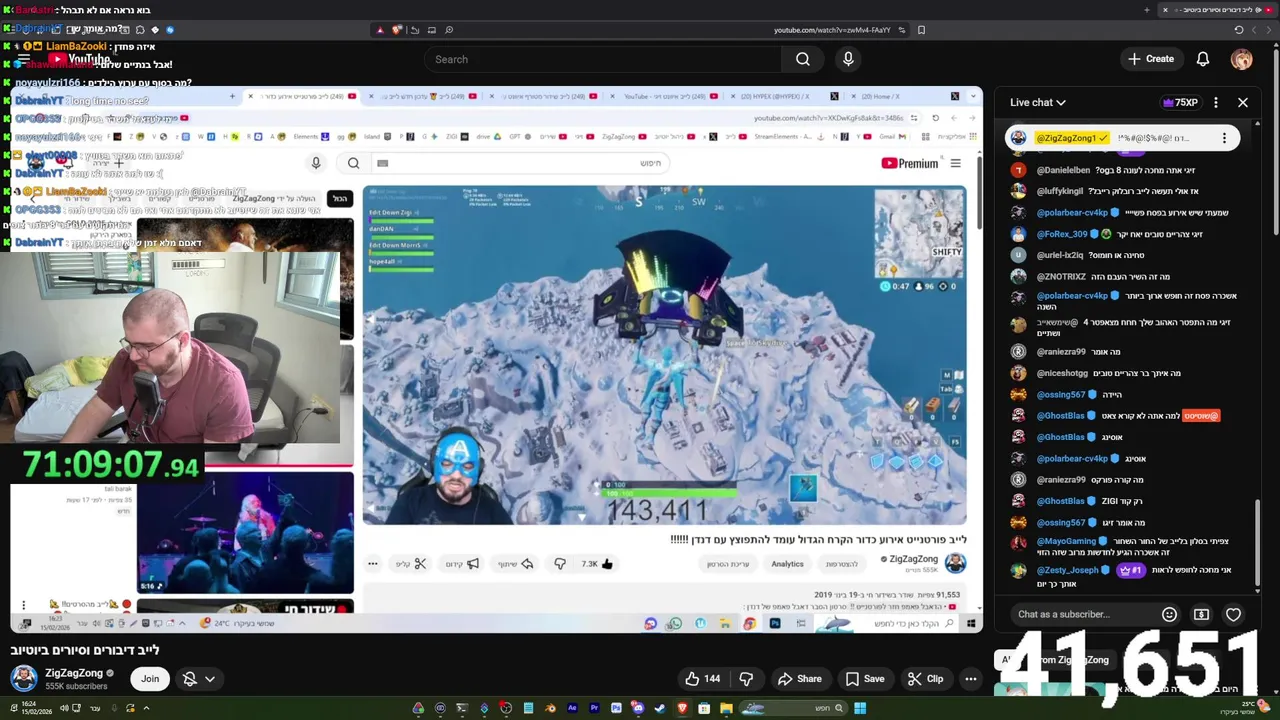Create a Clip of the stream

(925, 679)
